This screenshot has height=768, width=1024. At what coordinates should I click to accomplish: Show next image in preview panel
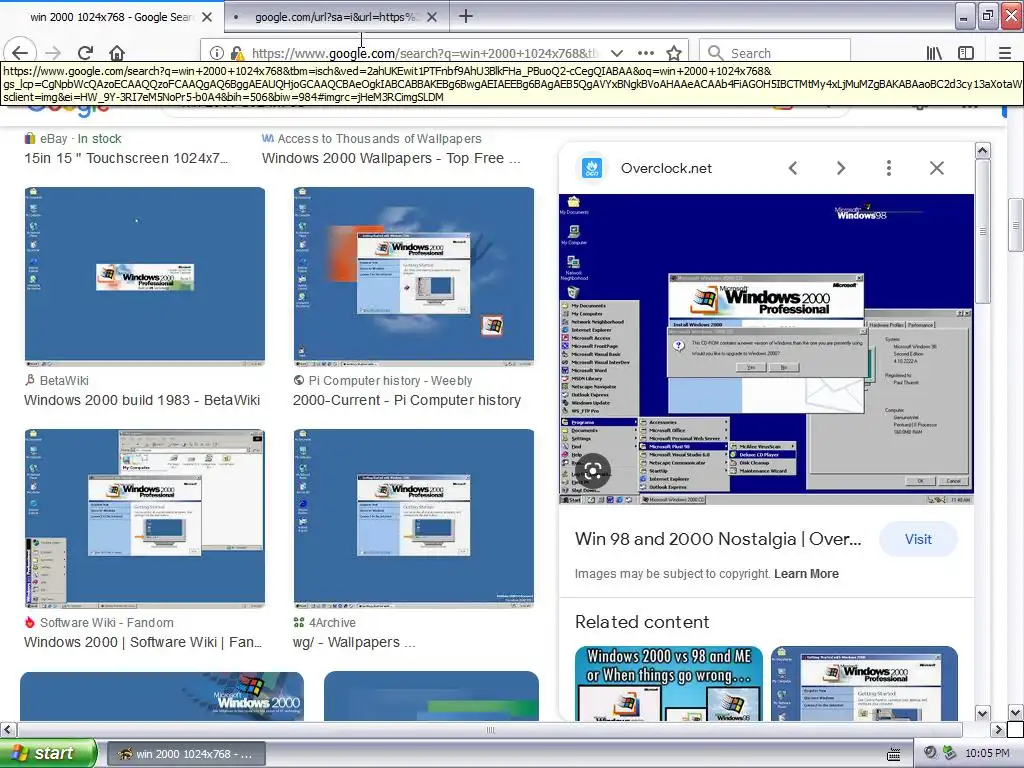point(841,168)
